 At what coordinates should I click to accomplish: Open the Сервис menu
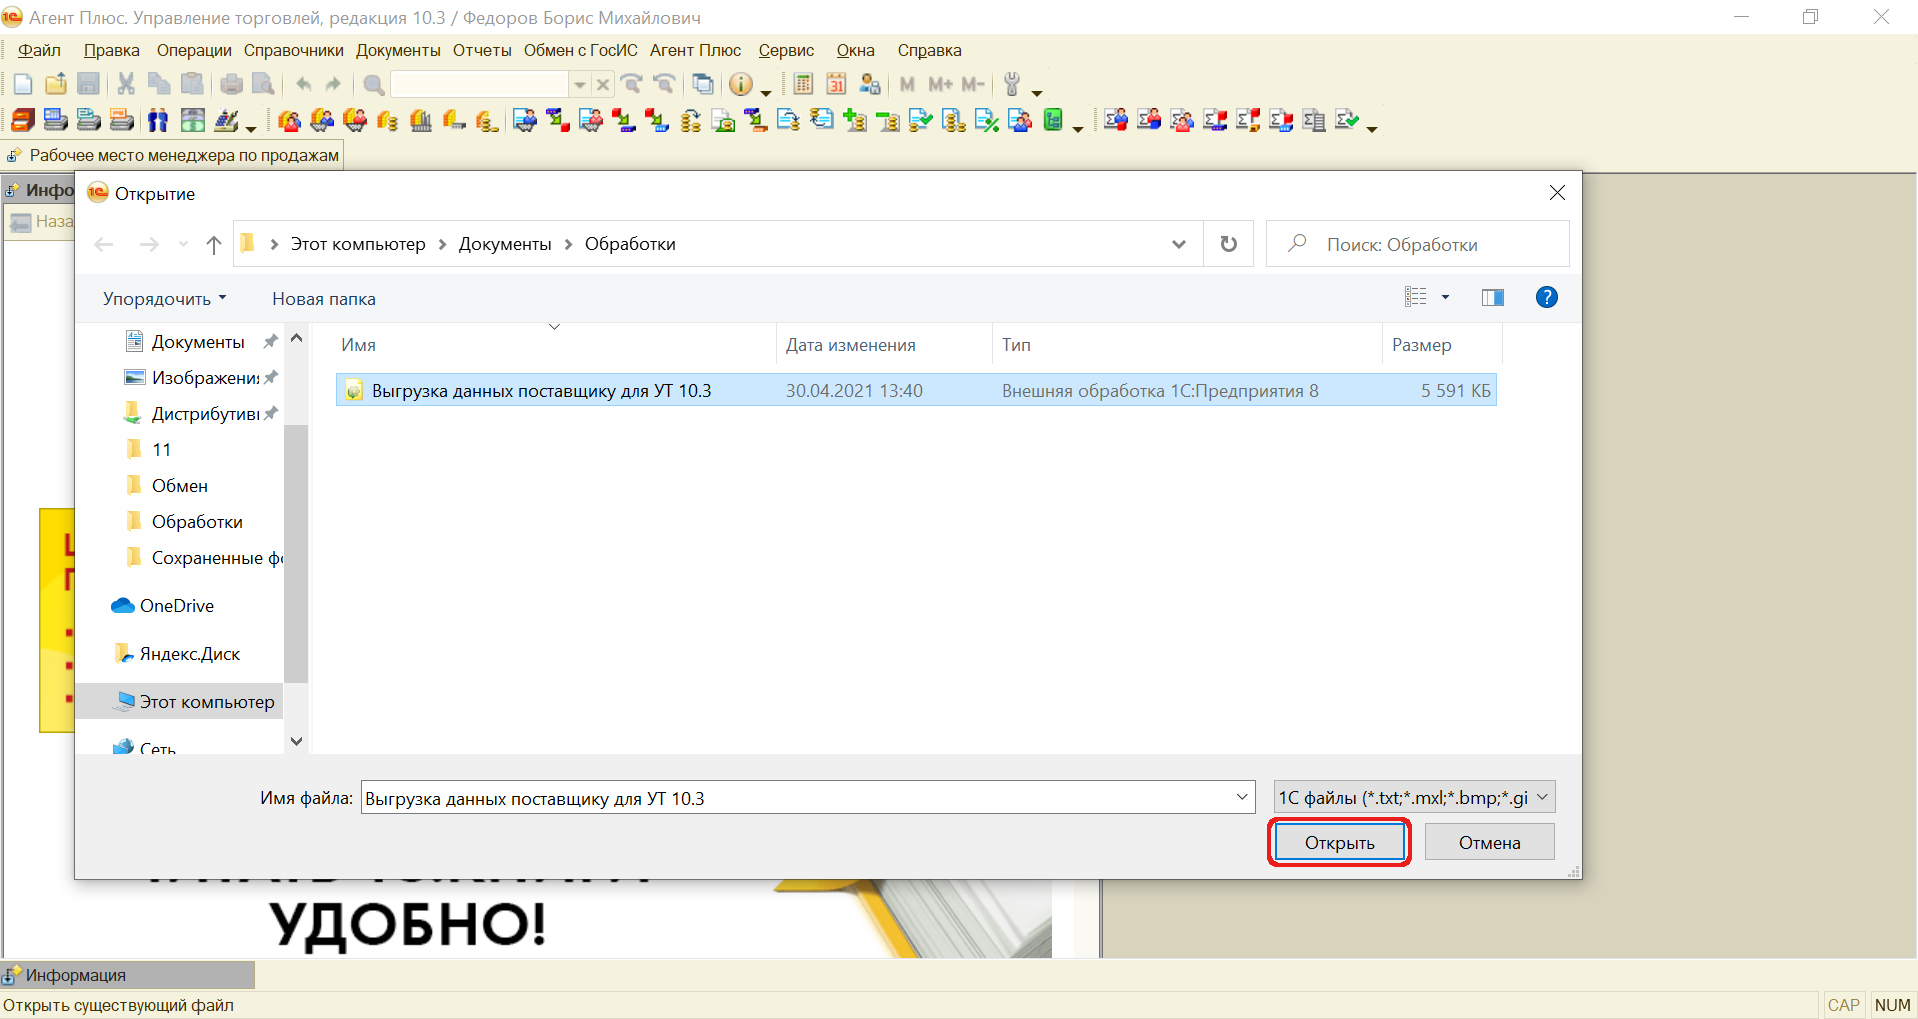pos(785,50)
